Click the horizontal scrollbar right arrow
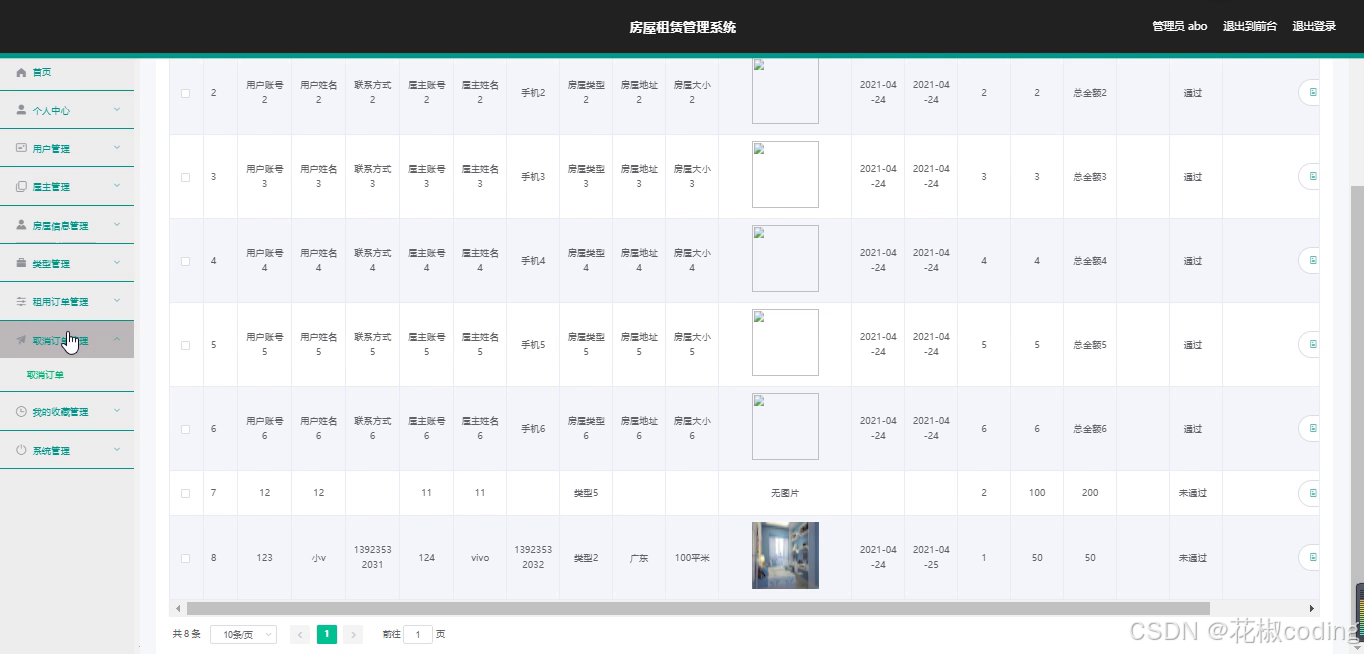The height and width of the screenshot is (654, 1364). pos(1312,608)
